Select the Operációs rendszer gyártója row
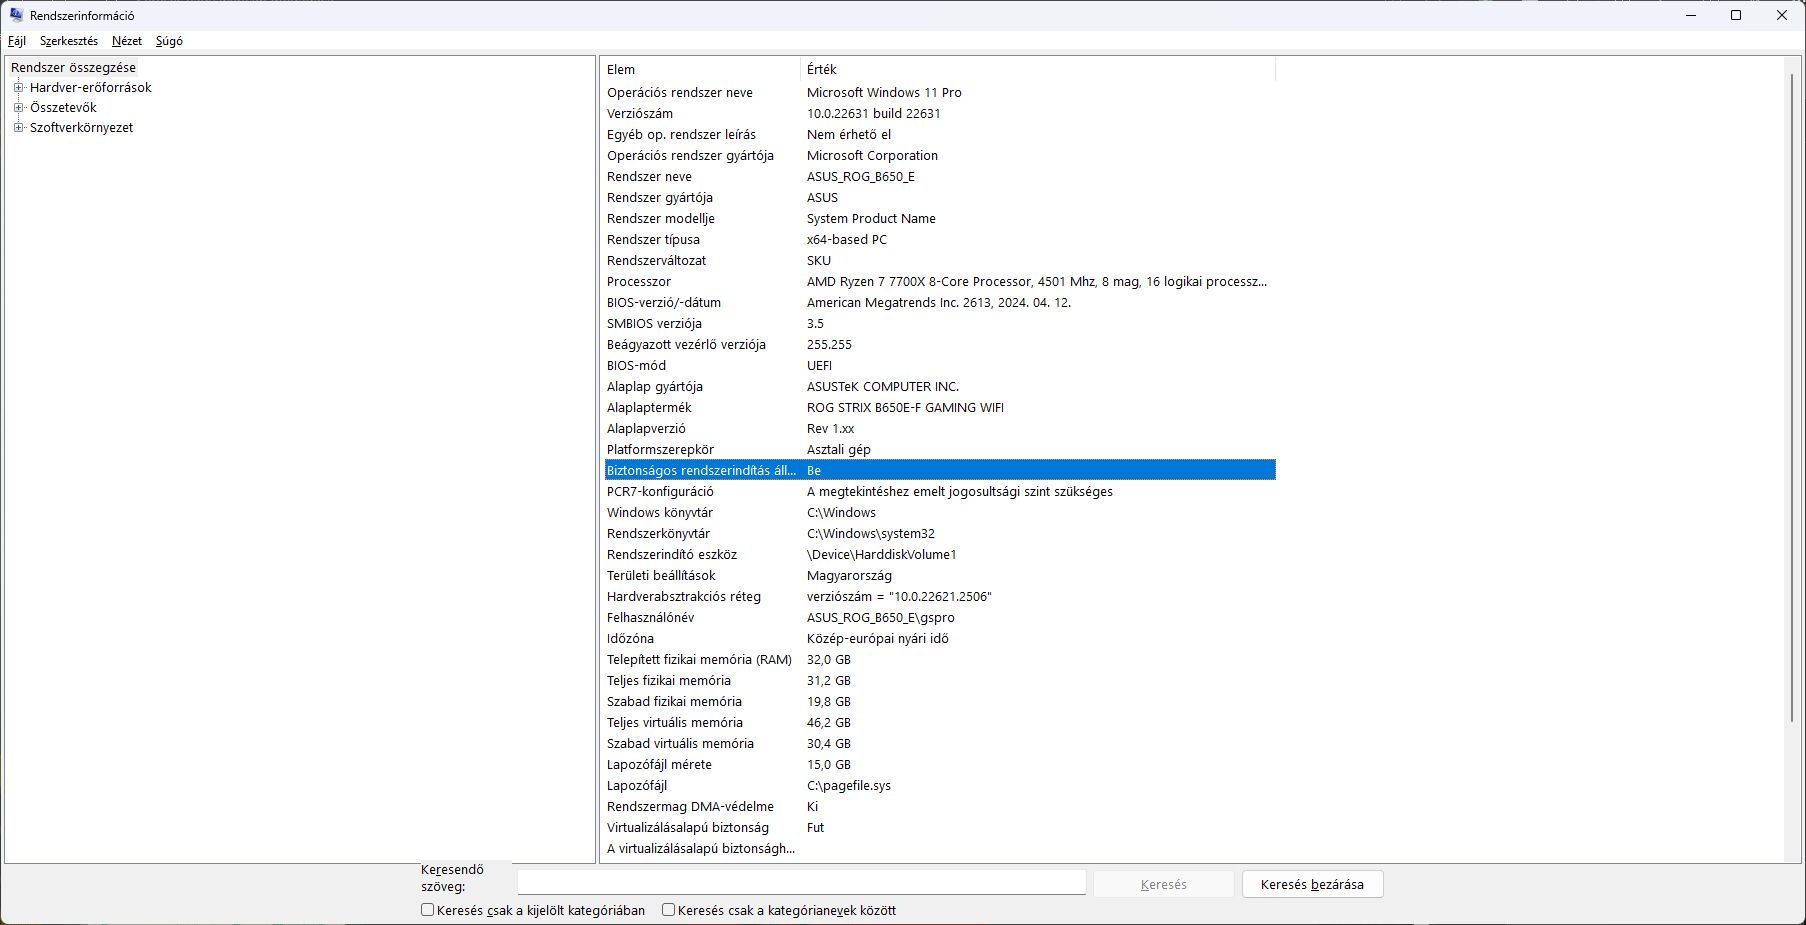Screen dimensions: 1806x925 [940, 155]
